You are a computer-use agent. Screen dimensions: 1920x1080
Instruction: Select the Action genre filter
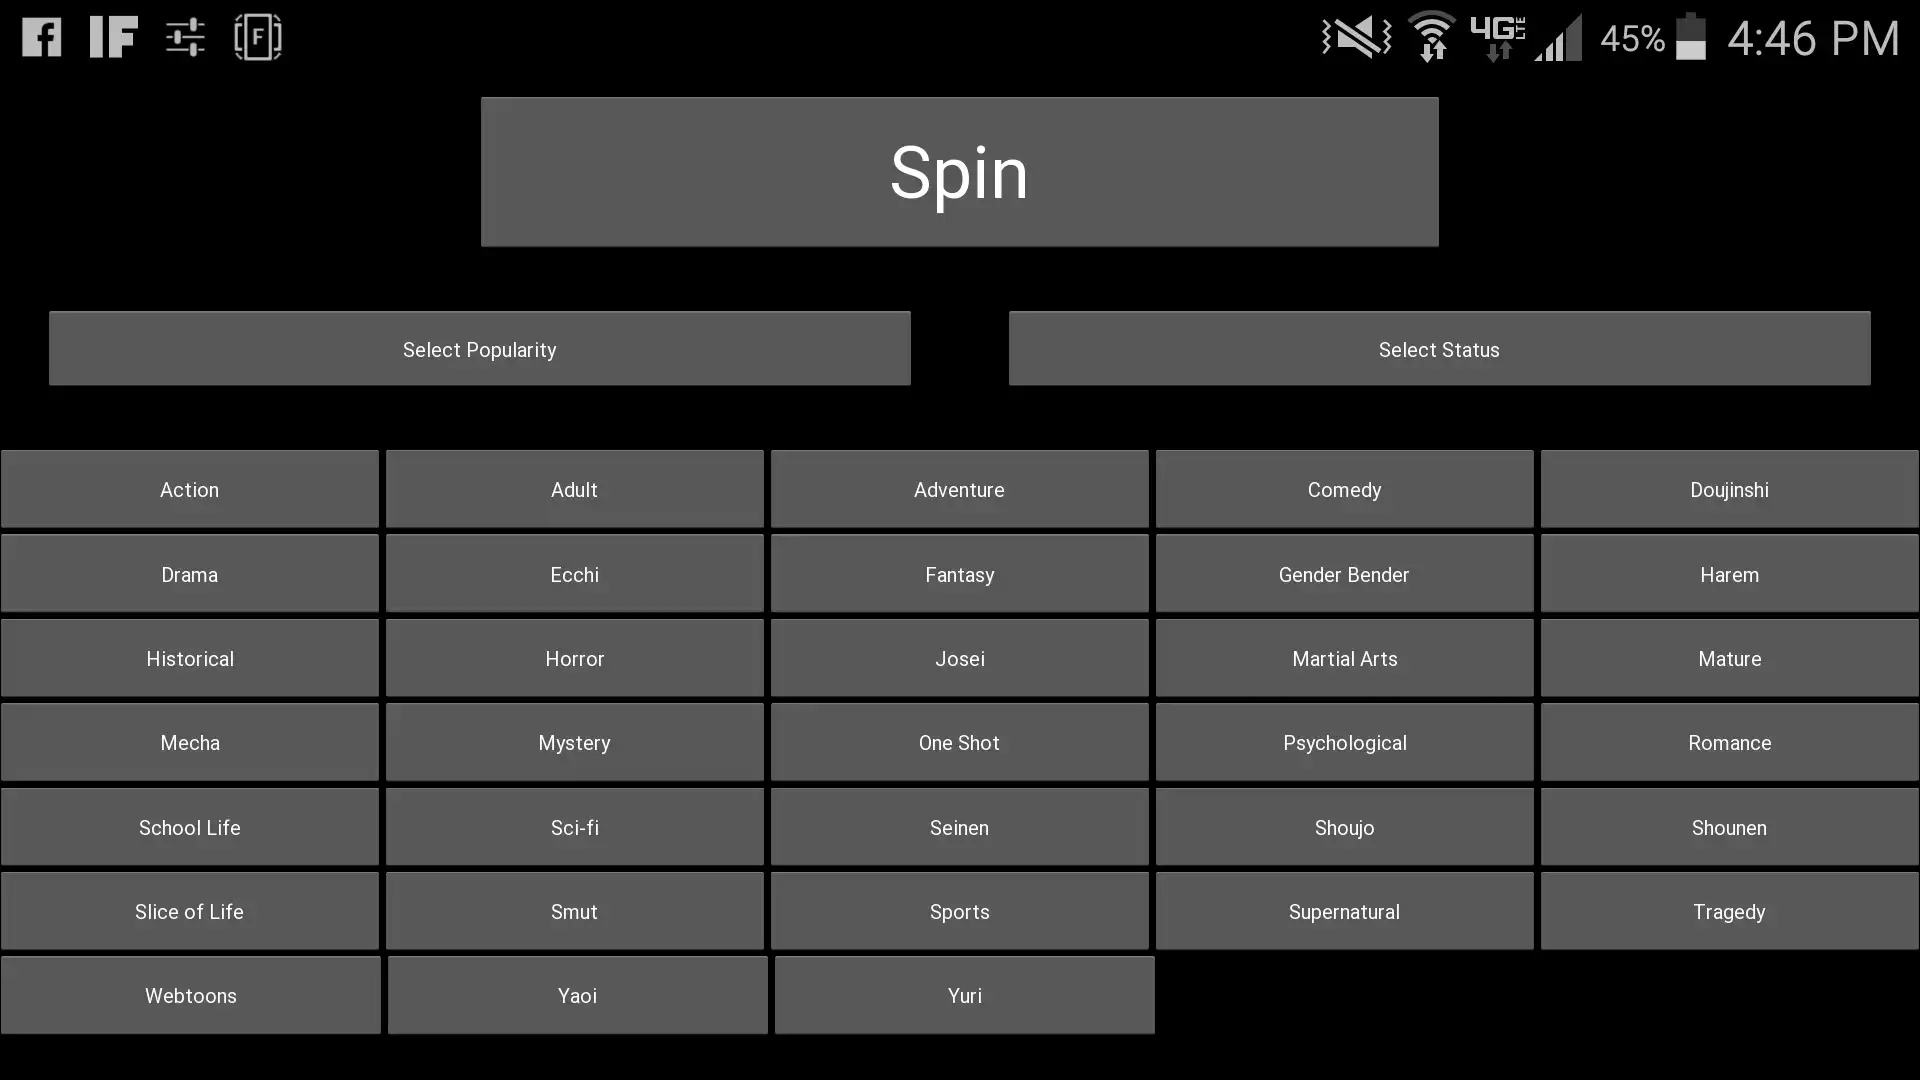point(189,489)
